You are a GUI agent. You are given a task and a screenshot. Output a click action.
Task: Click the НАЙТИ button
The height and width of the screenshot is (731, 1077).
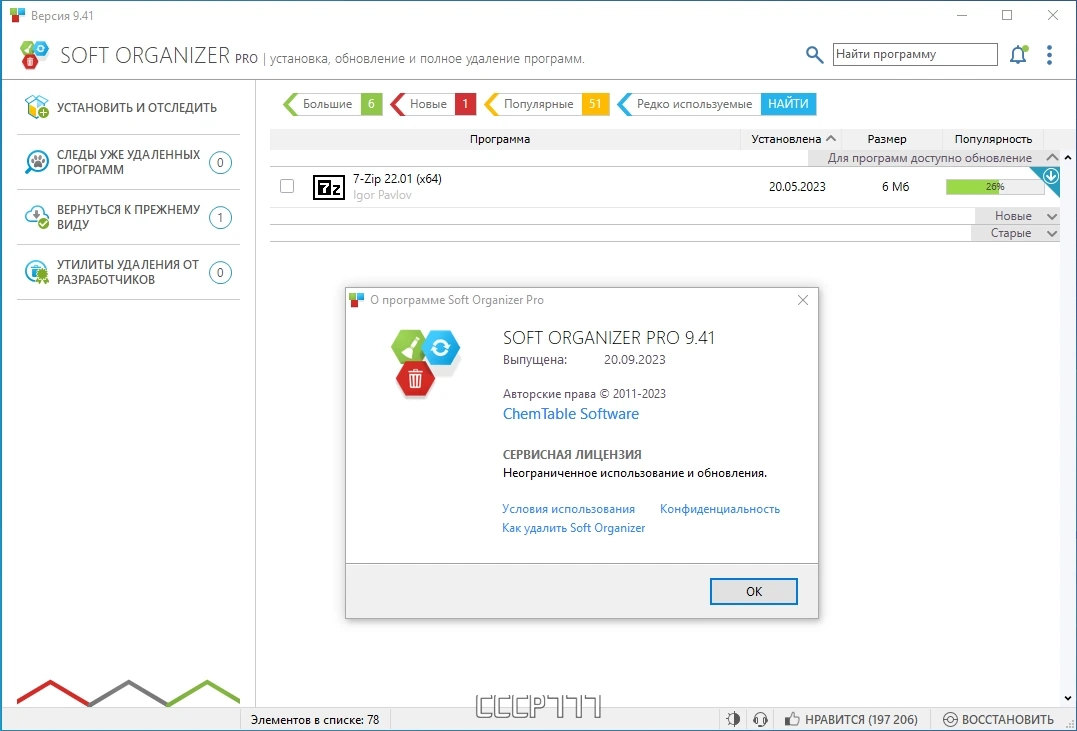(788, 104)
